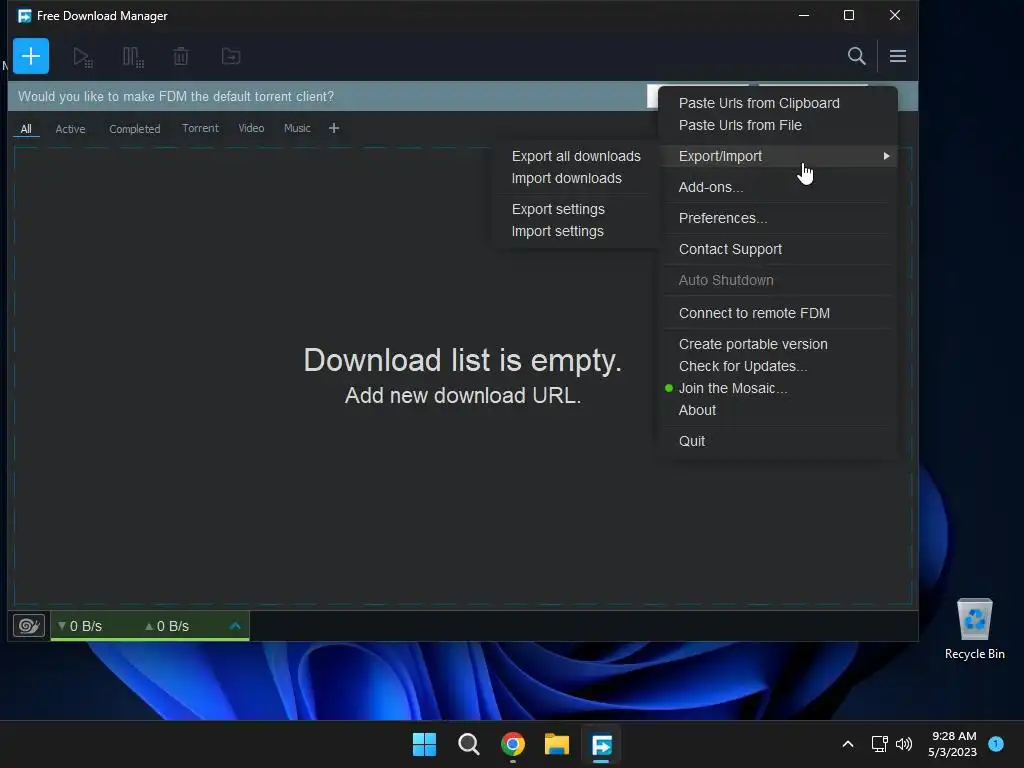Choose Import settings
The height and width of the screenshot is (768, 1024).
coord(557,231)
